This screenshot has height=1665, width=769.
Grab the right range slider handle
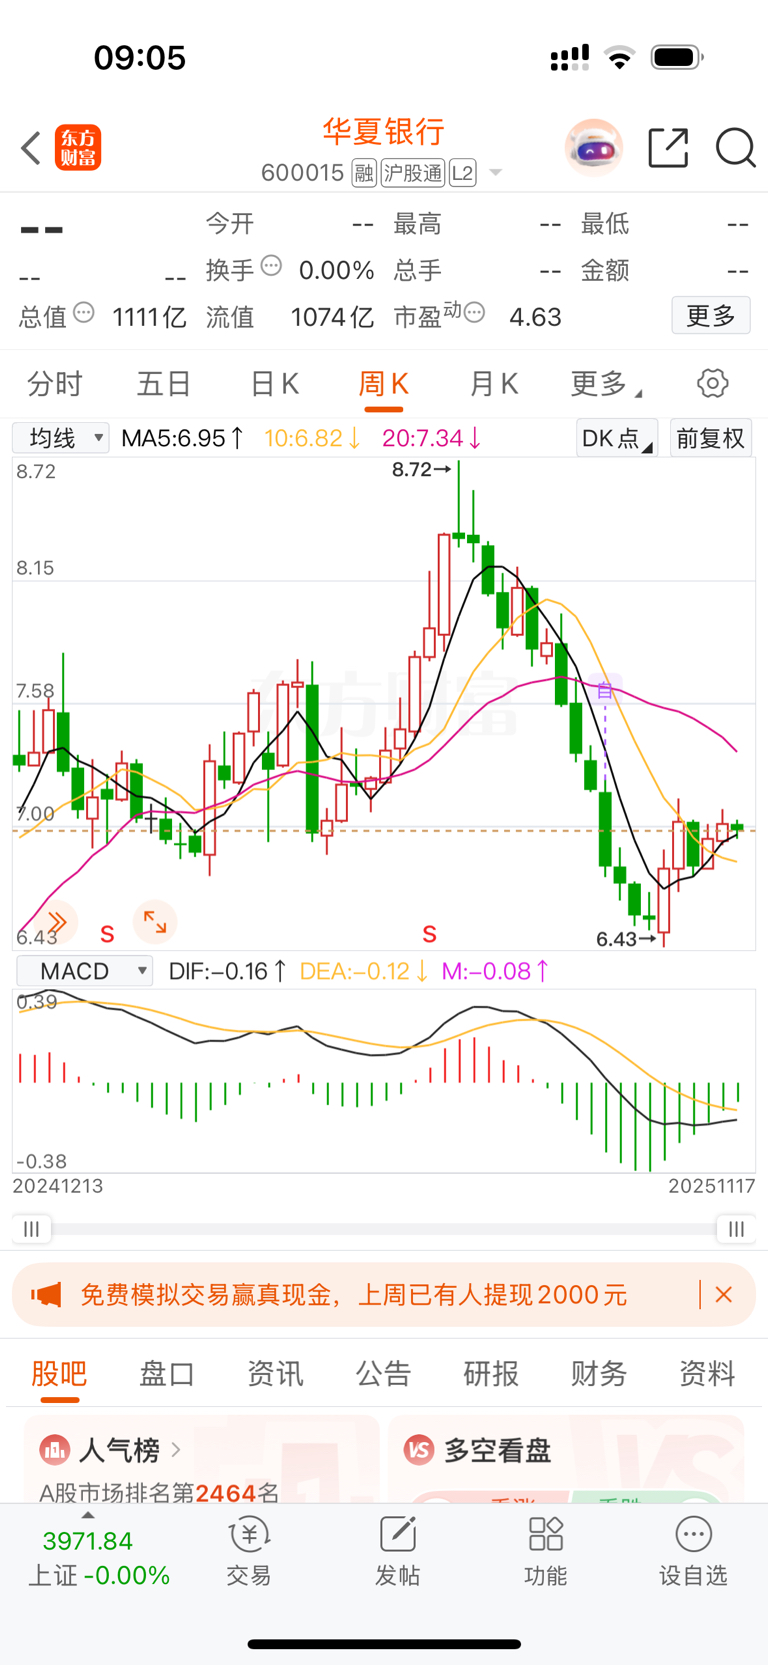(736, 1229)
